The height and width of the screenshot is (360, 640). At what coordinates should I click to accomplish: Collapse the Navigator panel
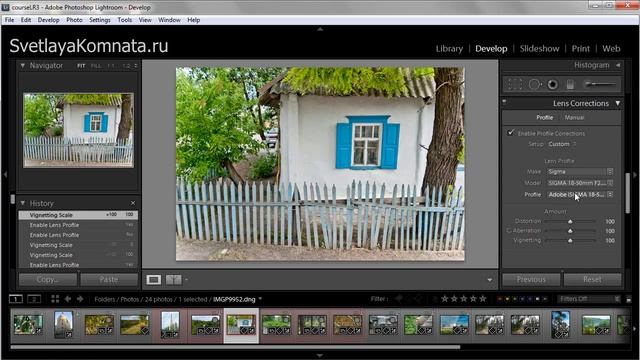[23, 65]
